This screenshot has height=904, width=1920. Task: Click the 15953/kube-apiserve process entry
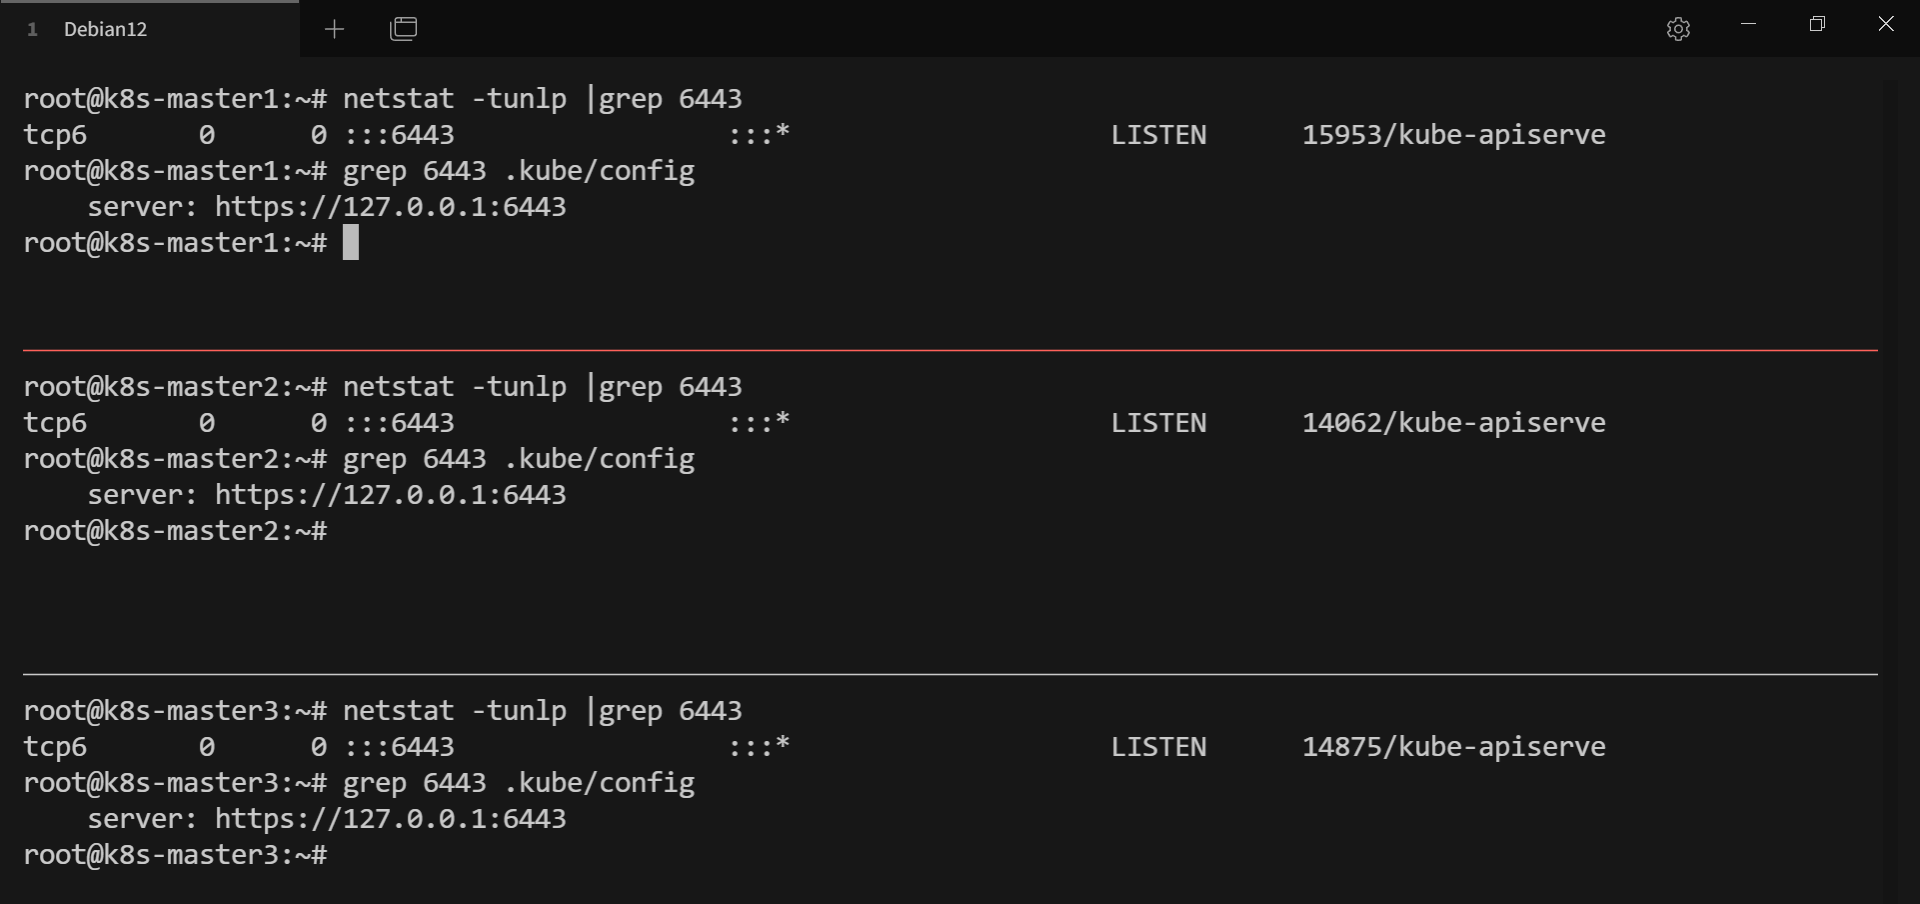(1453, 135)
